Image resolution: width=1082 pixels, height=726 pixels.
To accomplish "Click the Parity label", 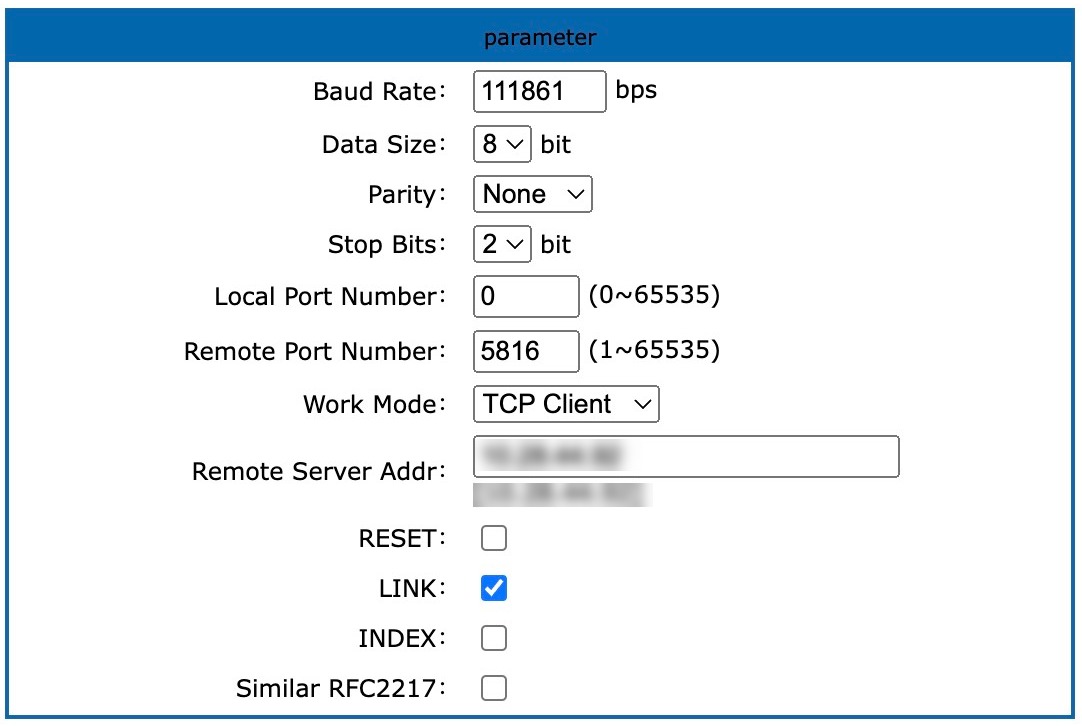I will click(x=407, y=195).
